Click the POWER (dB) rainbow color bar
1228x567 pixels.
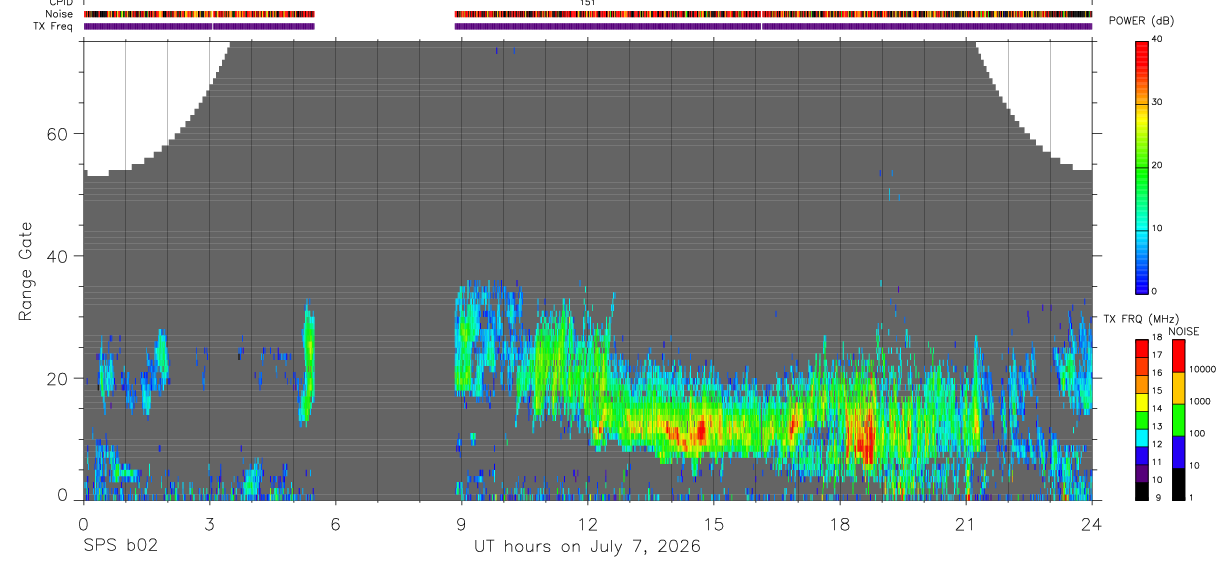pyautogui.click(x=1142, y=165)
